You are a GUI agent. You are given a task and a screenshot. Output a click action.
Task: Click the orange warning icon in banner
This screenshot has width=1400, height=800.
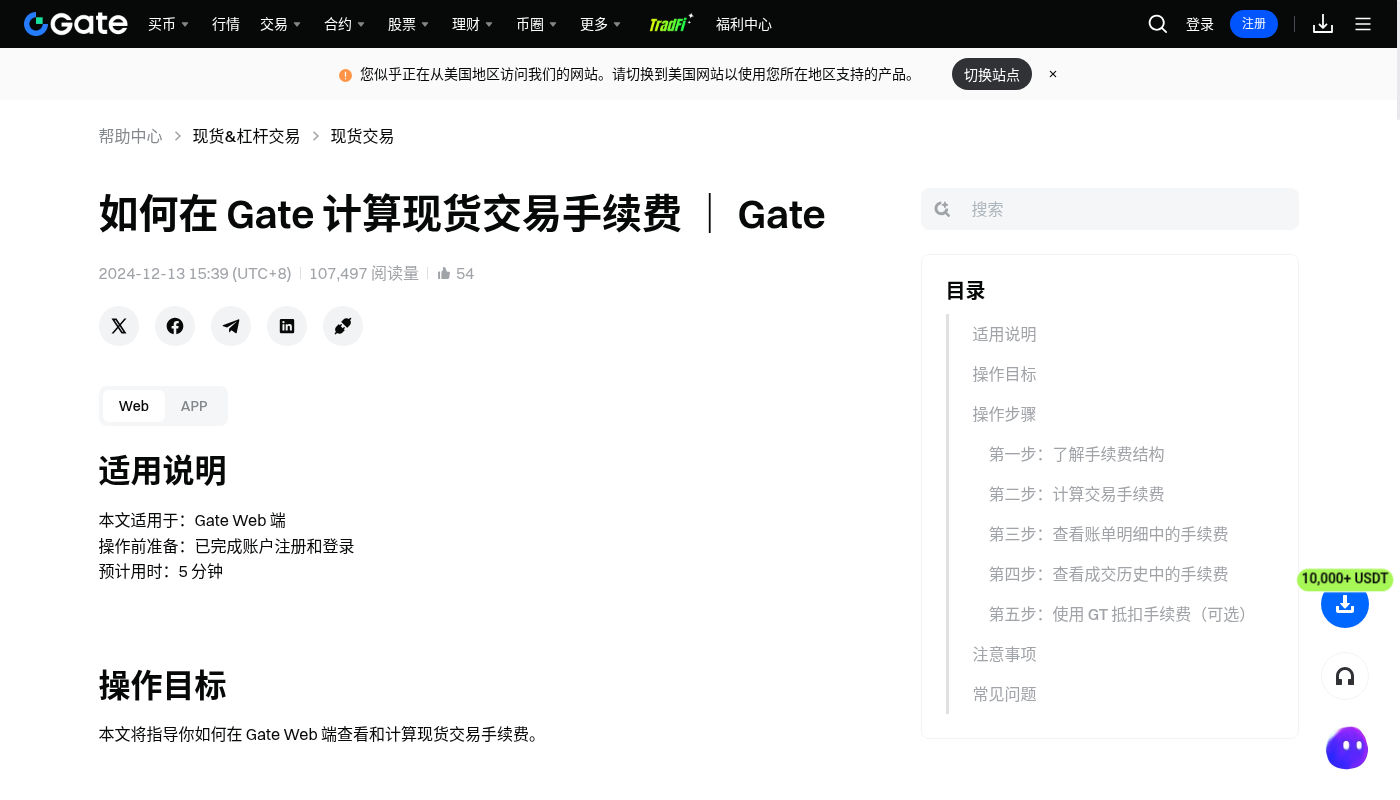(x=345, y=75)
